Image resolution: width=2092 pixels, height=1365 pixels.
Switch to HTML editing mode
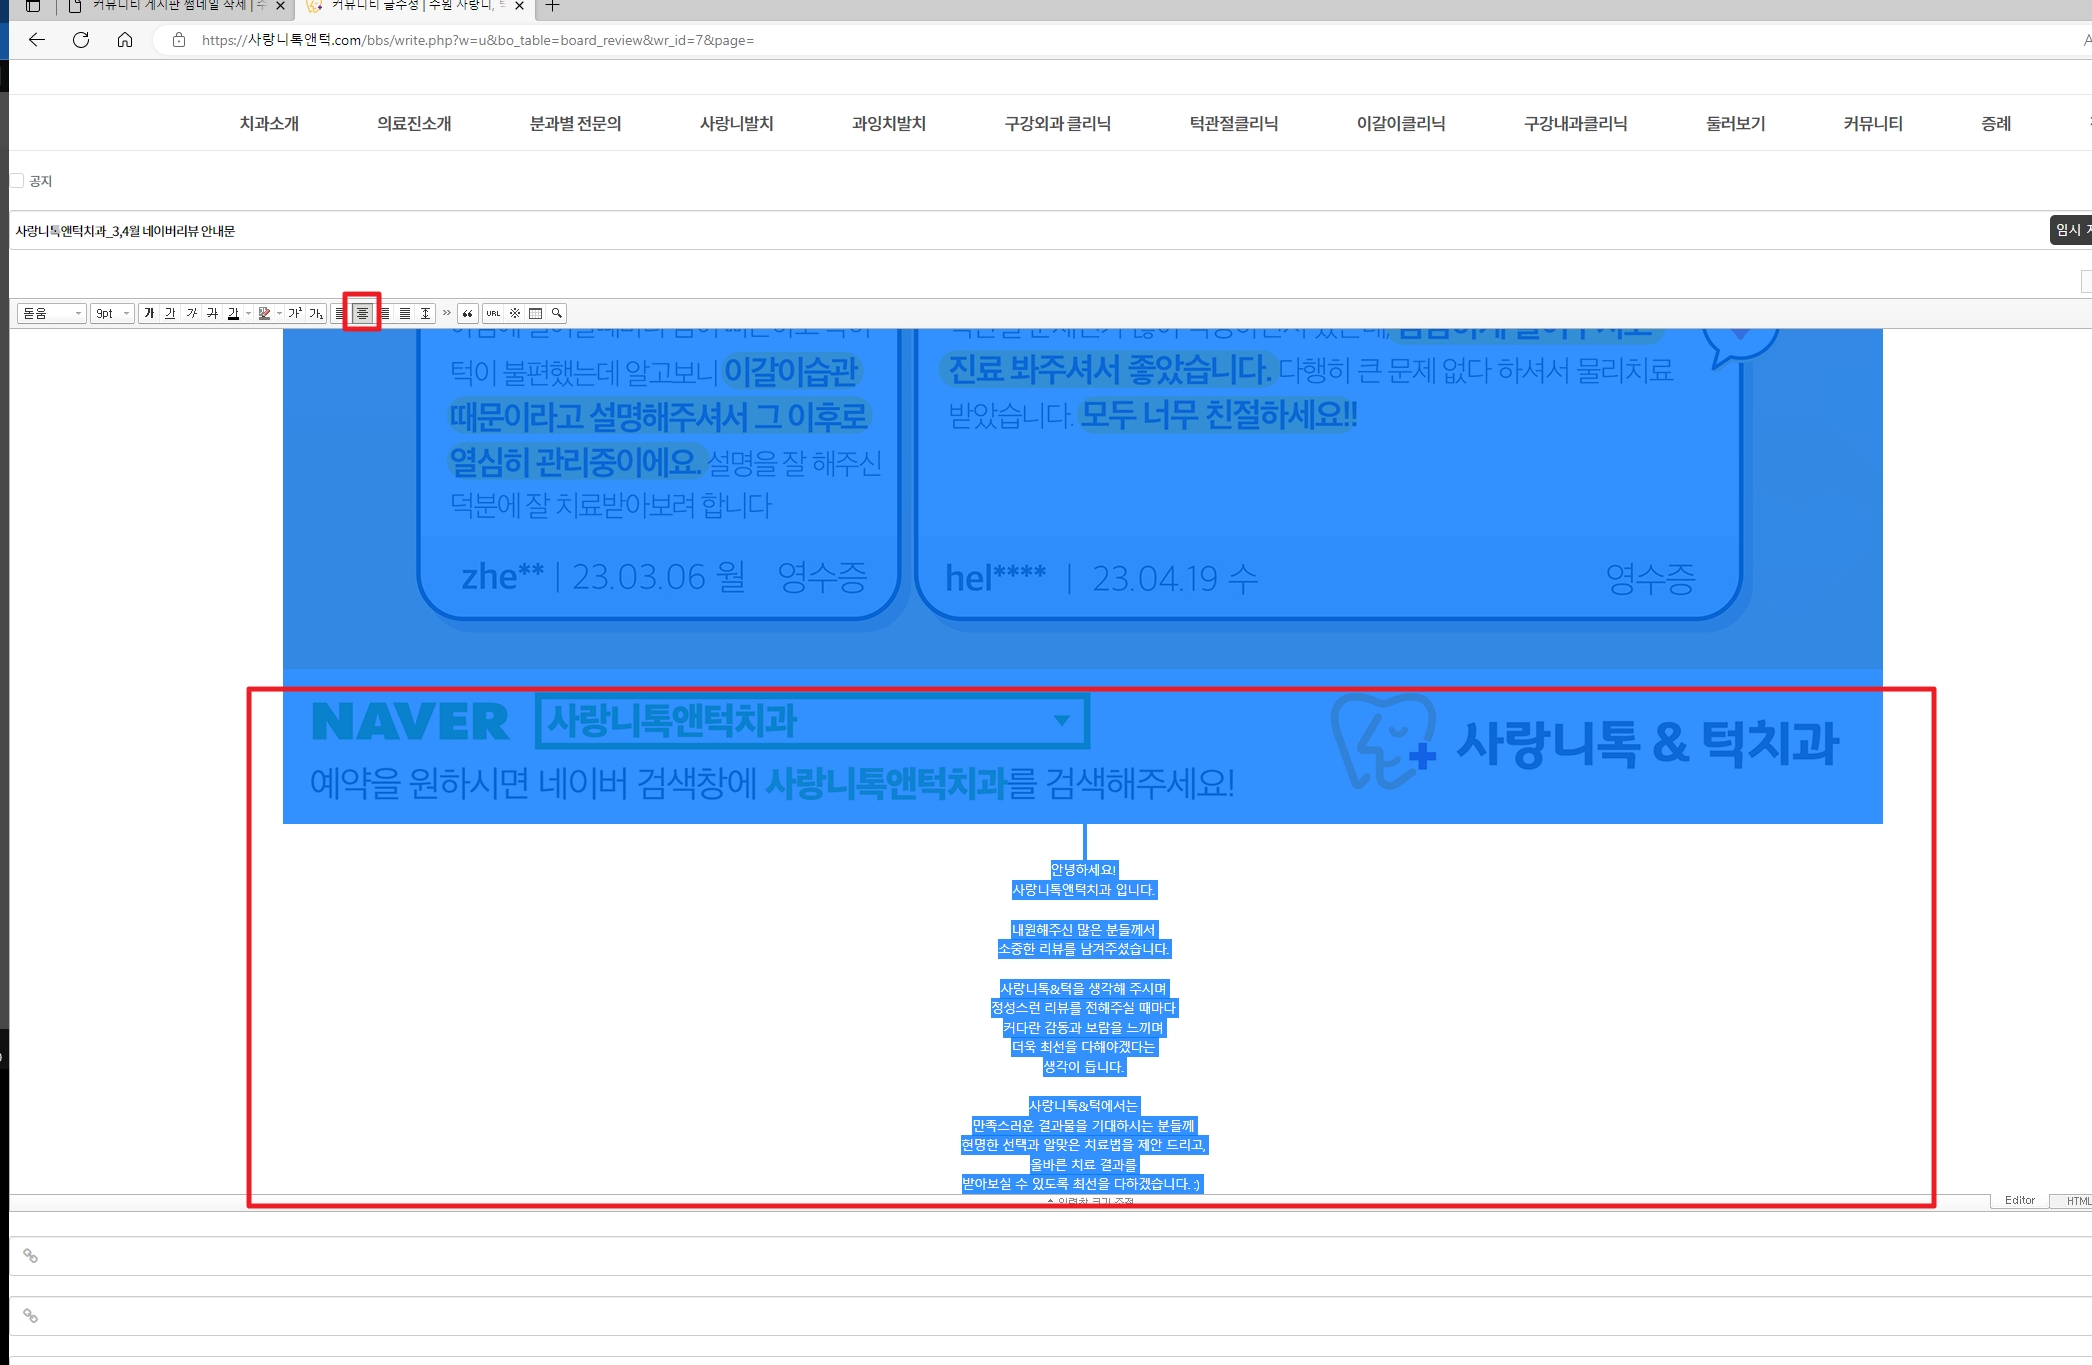click(2076, 1201)
